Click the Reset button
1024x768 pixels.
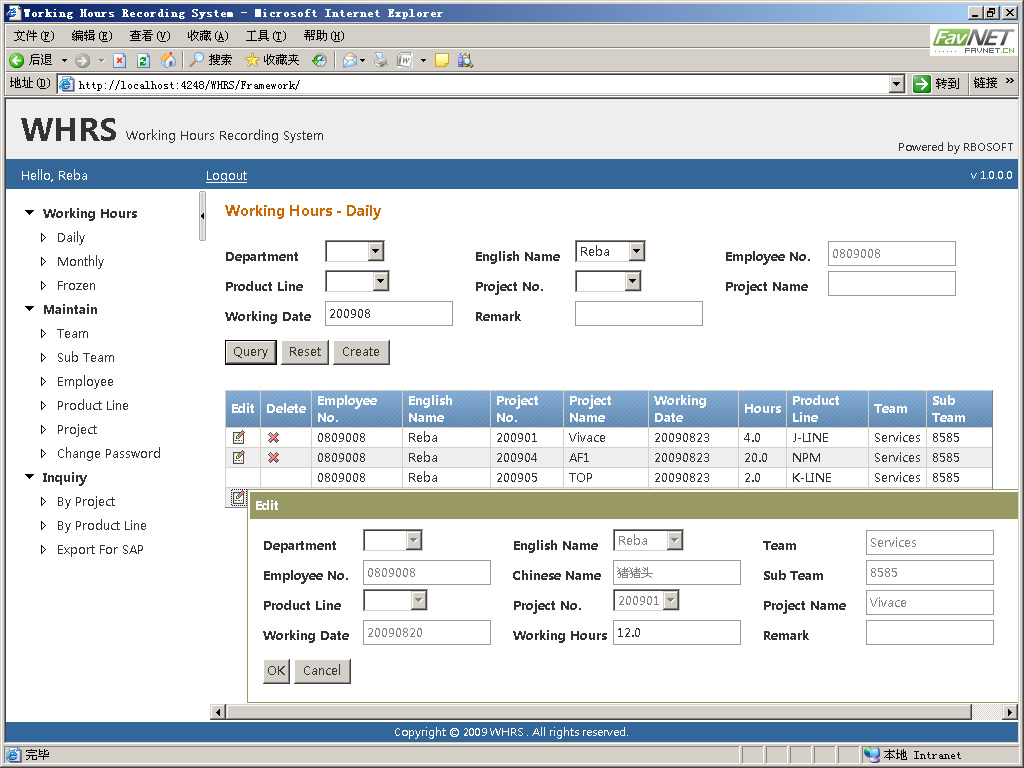(x=305, y=352)
